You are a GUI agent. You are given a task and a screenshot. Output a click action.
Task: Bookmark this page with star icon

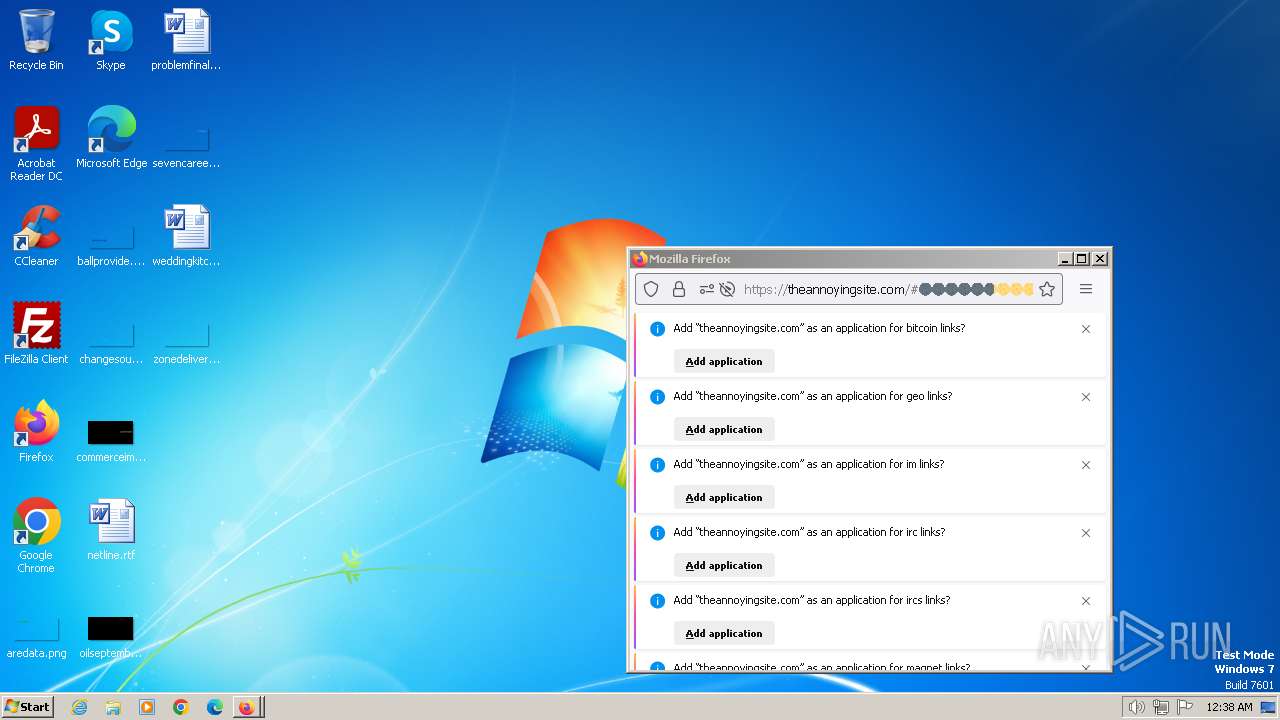(x=1047, y=289)
